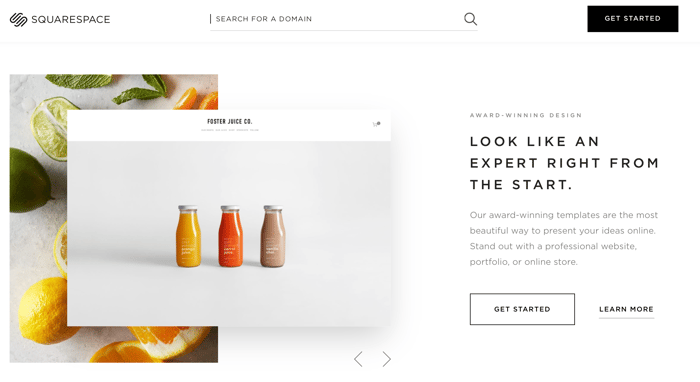Open the Learn More link
Image resolution: width=700 pixels, height=382 pixels.
click(626, 309)
